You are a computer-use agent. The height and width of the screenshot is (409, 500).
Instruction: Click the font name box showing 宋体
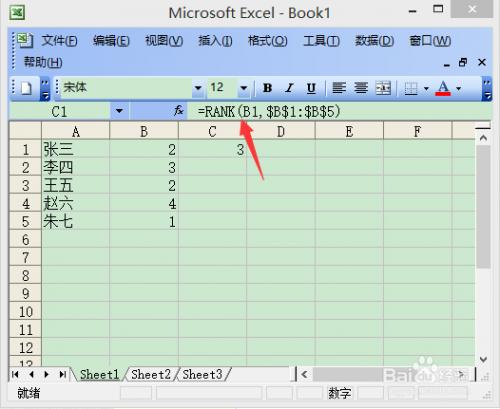click(126, 88)
